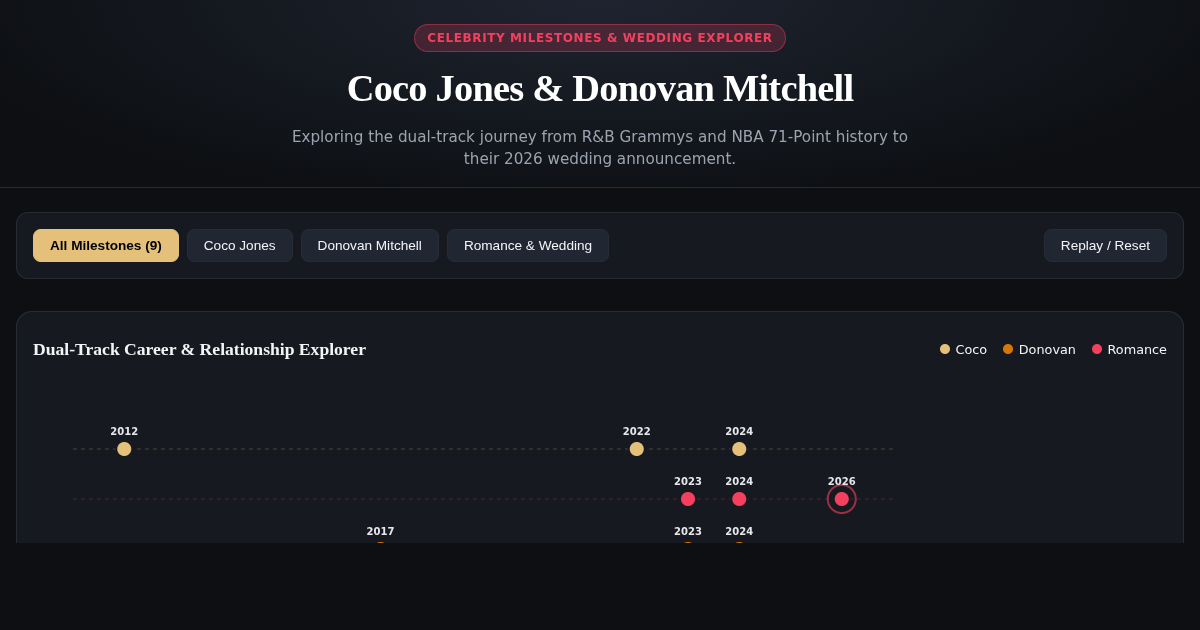The height and width of the screenshot is (630, 1200).
Task: Click the Coco legend label
Action: click(x=971, y=349)
